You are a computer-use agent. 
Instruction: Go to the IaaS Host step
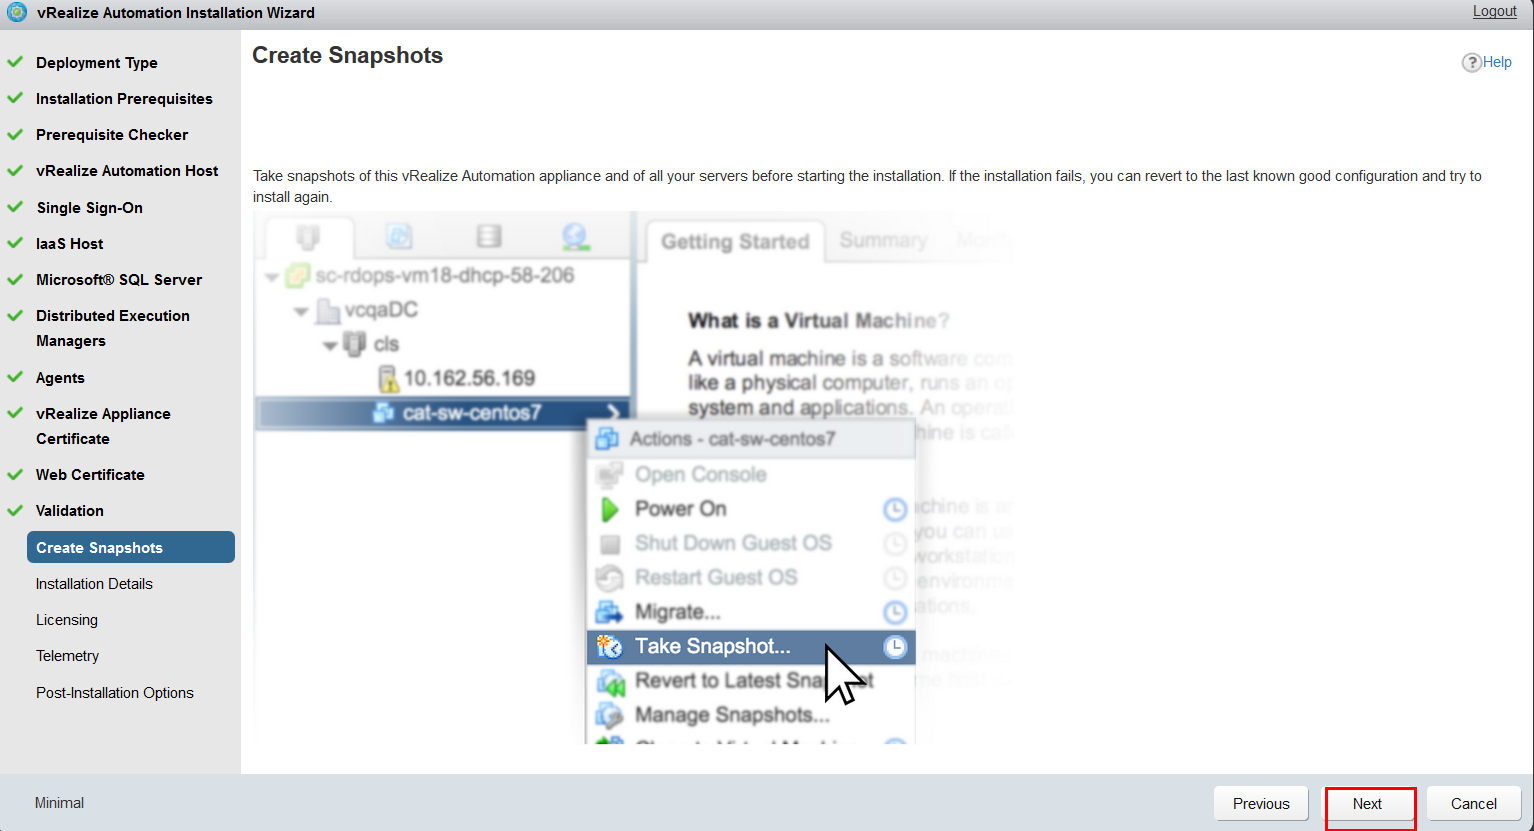[x=70, y=243]
